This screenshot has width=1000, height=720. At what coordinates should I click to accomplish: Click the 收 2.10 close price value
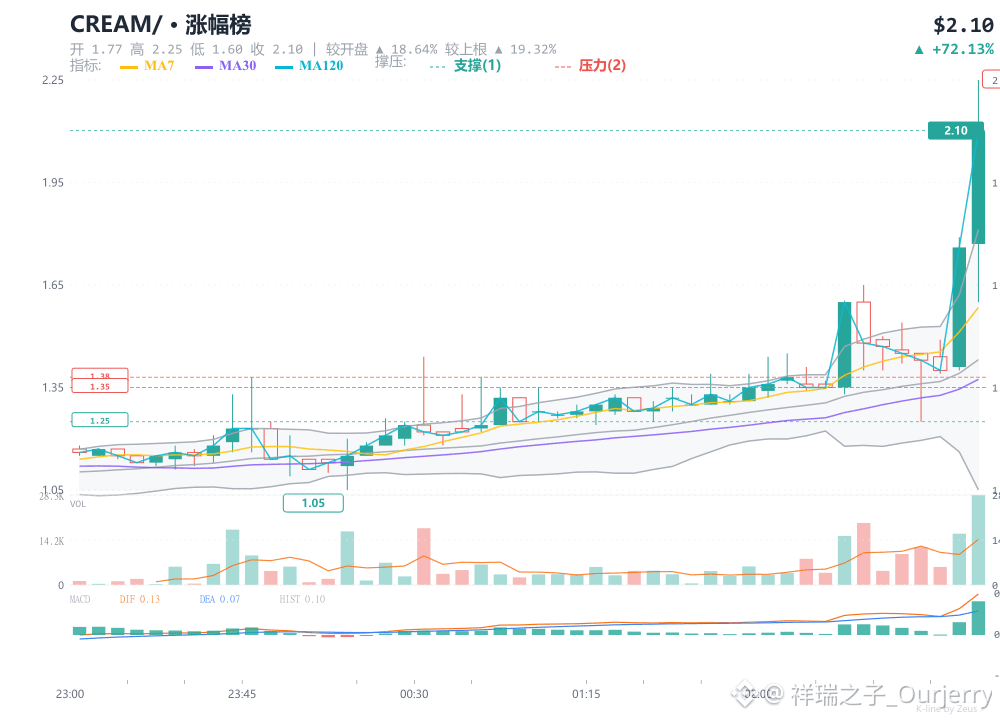pyautogui.click(x=277, y=49)
